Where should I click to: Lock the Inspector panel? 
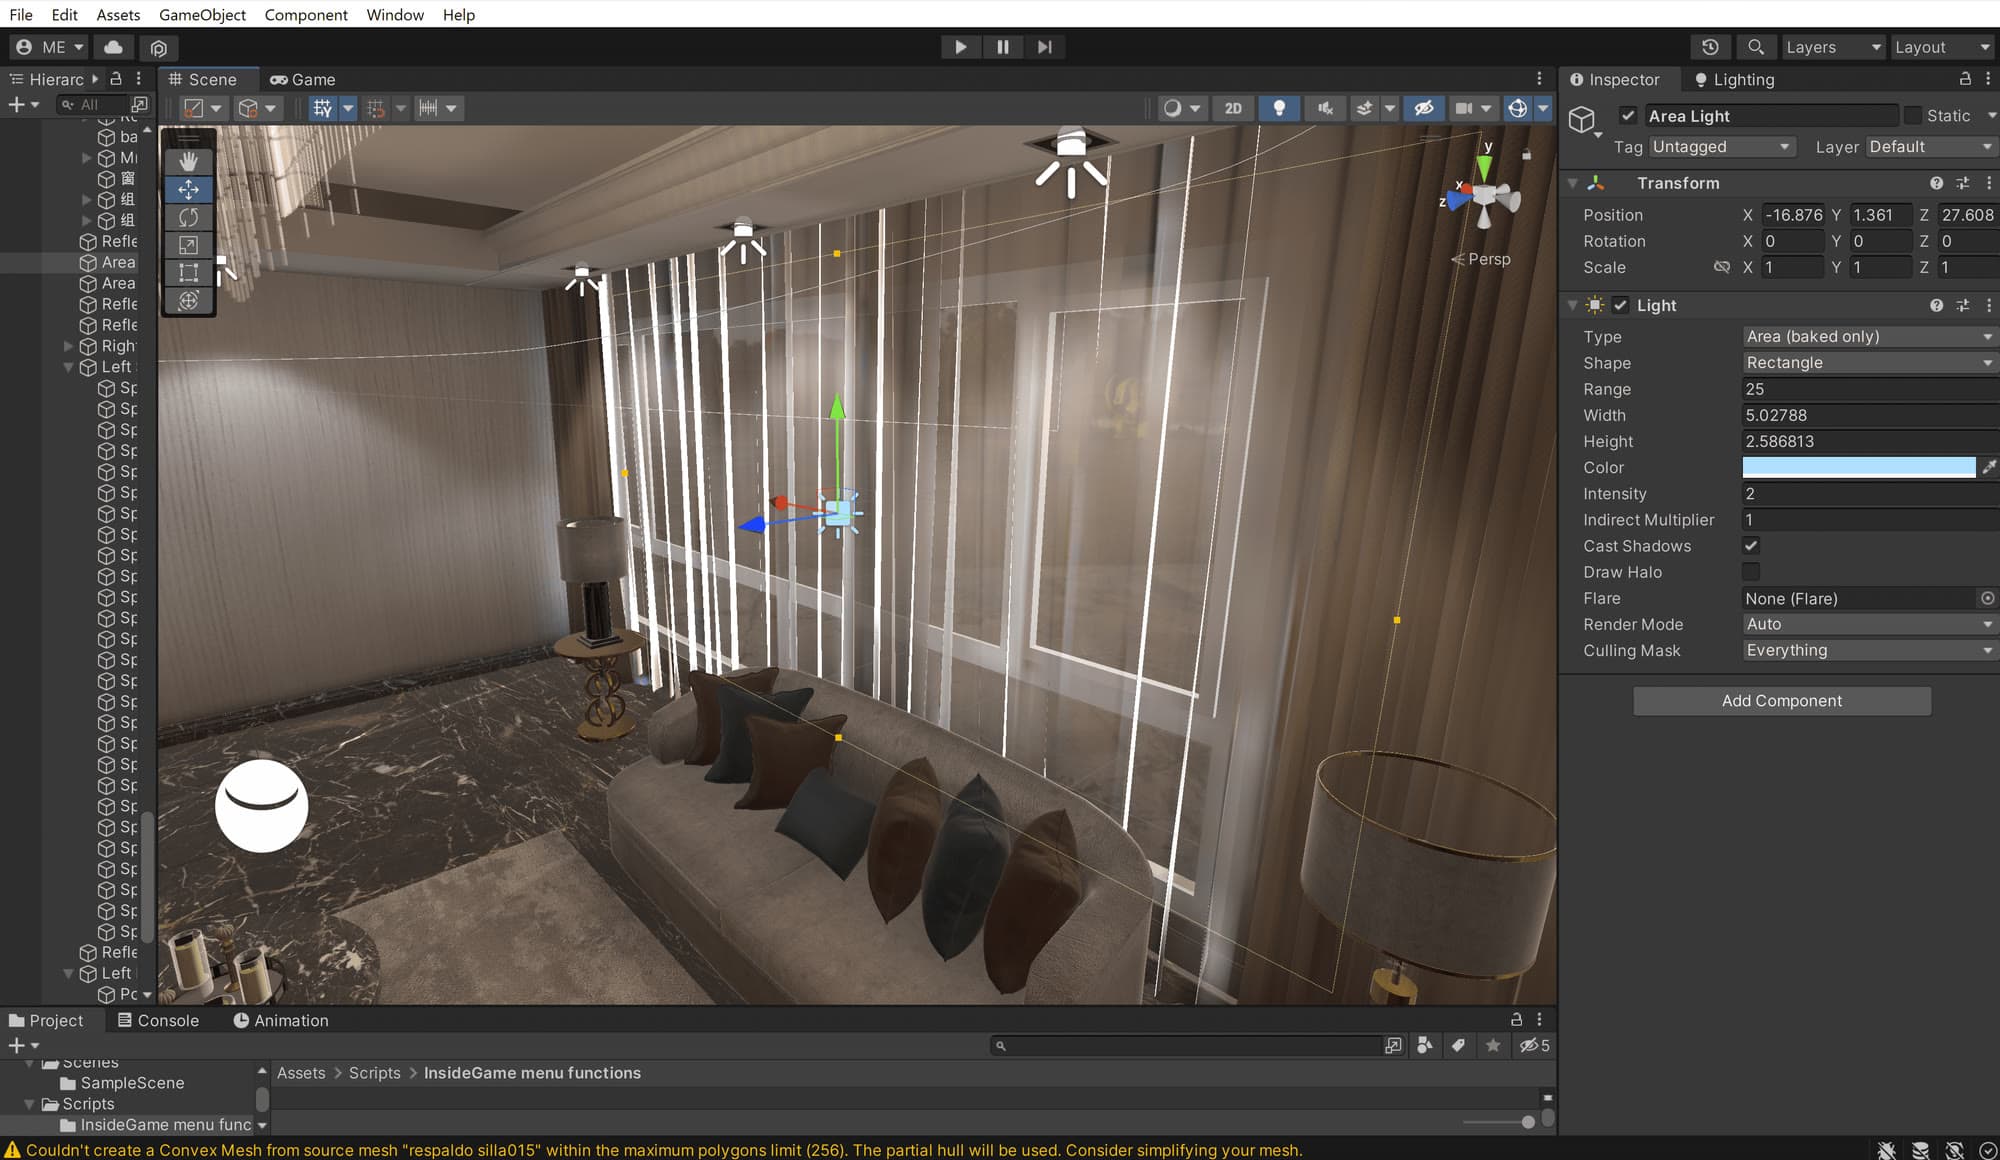click(1964, 79)
